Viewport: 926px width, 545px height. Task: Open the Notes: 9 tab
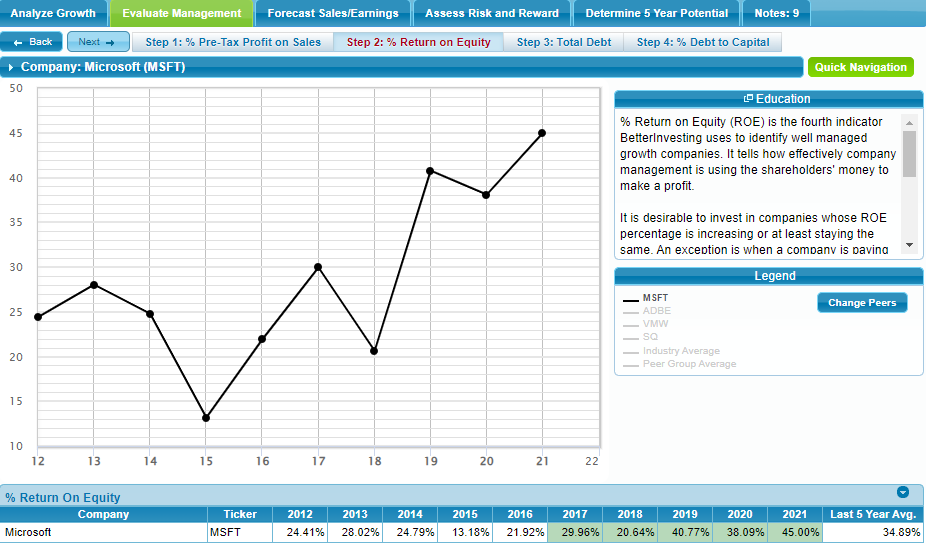point(777,13)
